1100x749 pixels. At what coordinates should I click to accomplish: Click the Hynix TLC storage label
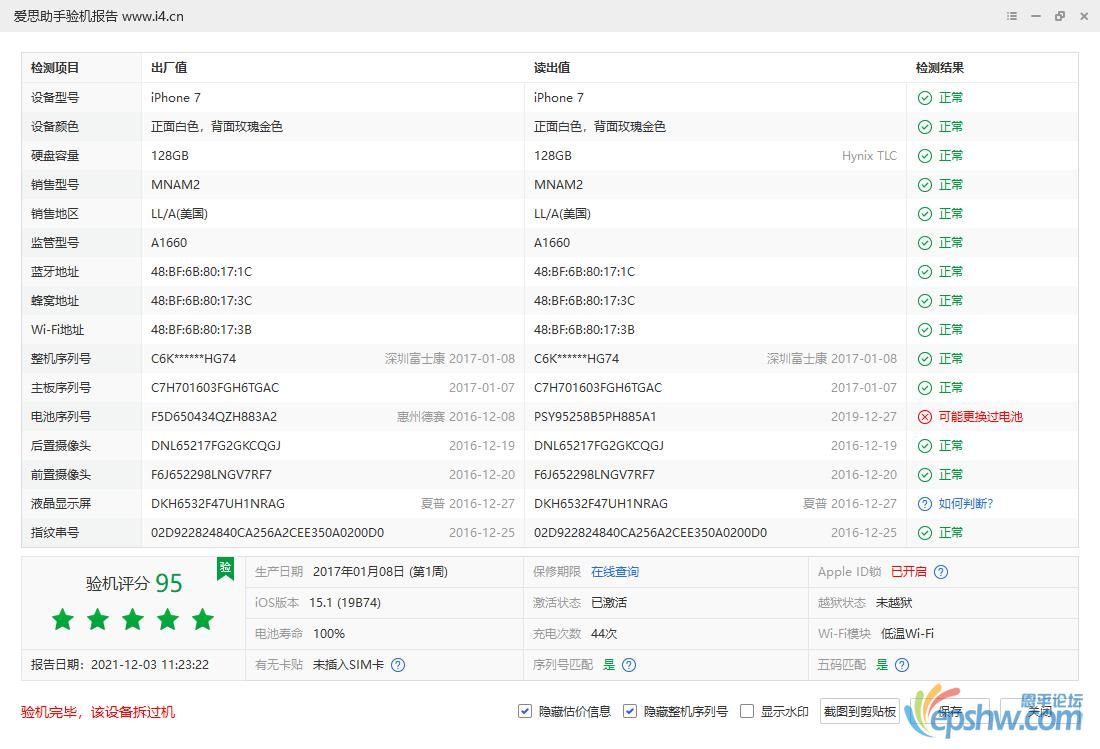coord(869,156)
